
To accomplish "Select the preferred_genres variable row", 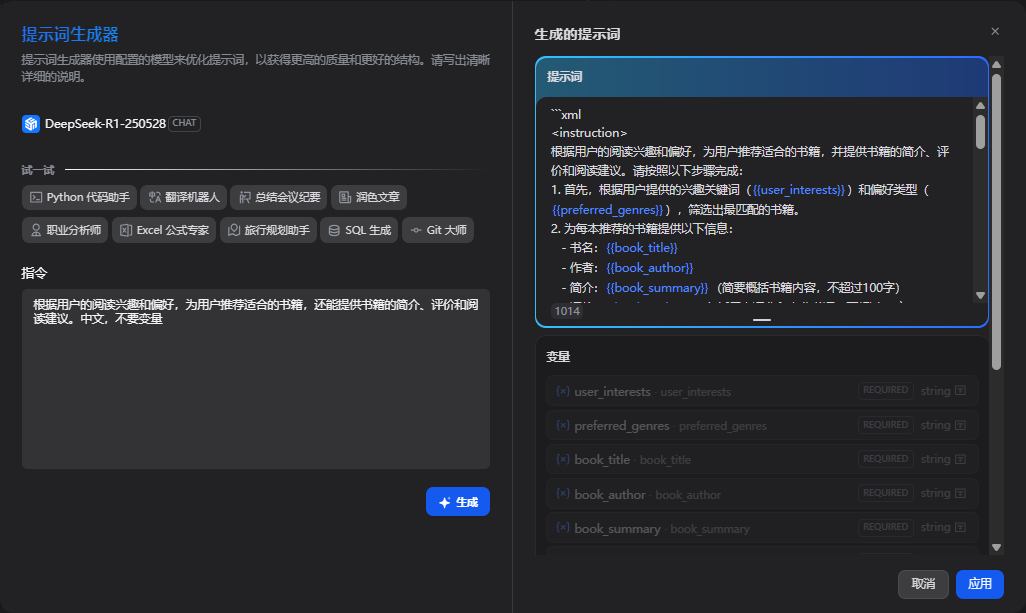I will [x=762, y=425].
